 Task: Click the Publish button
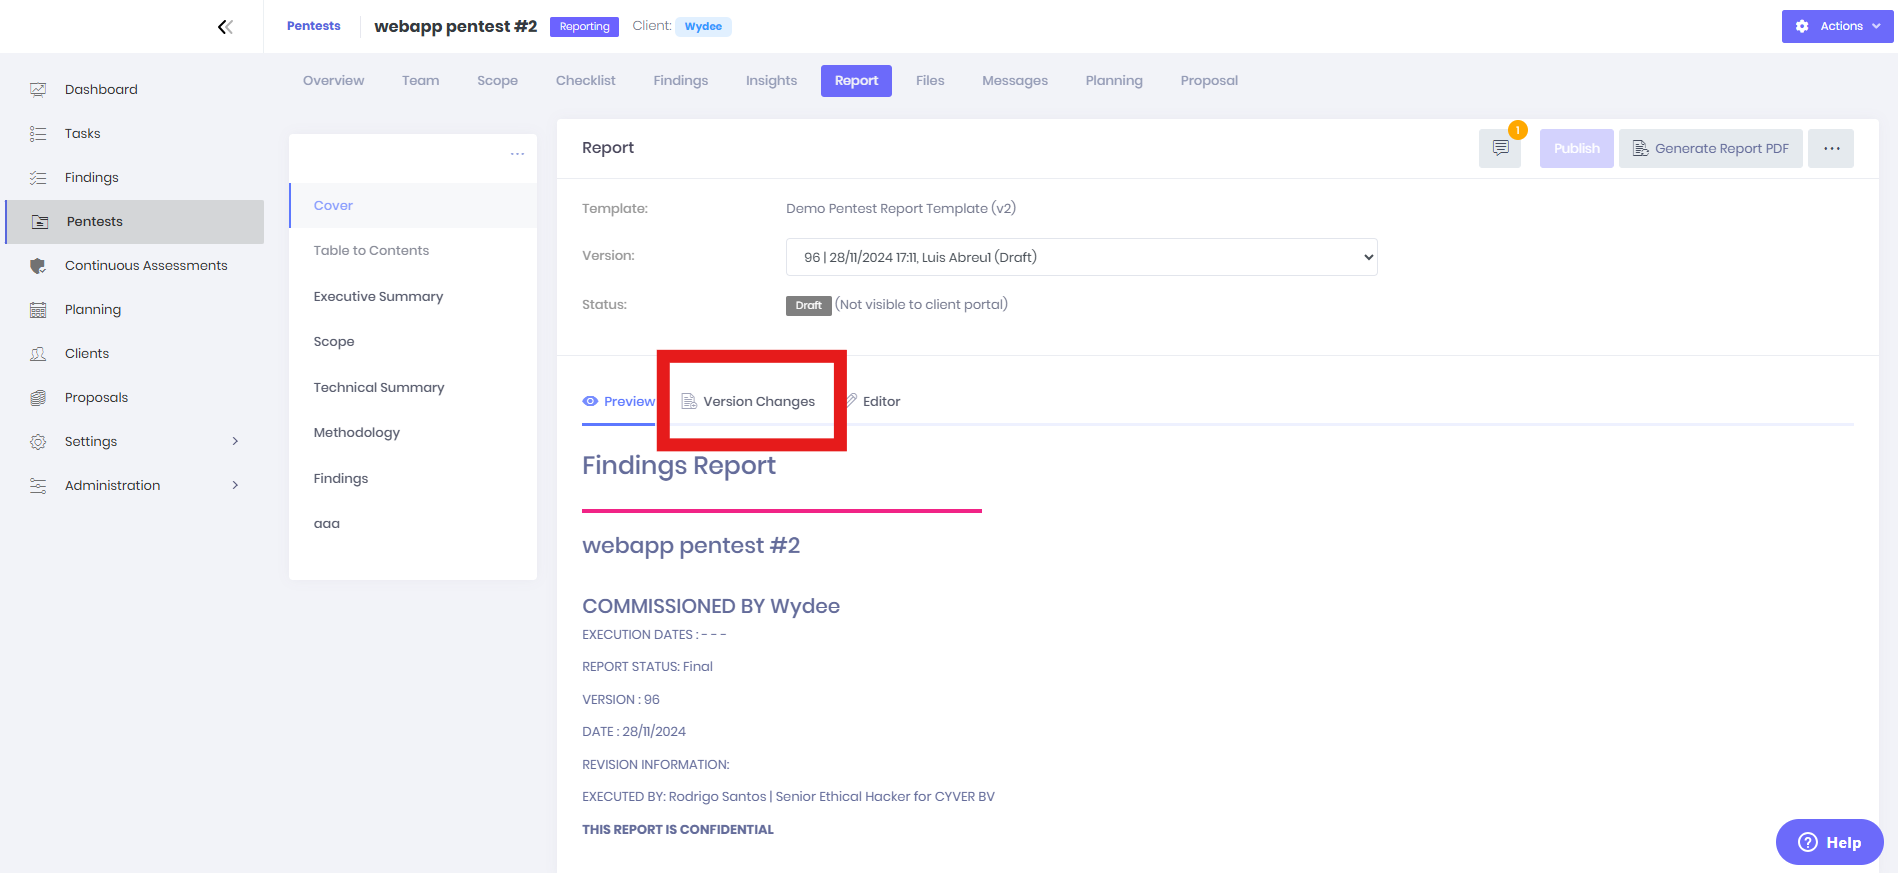(1576, 148)
